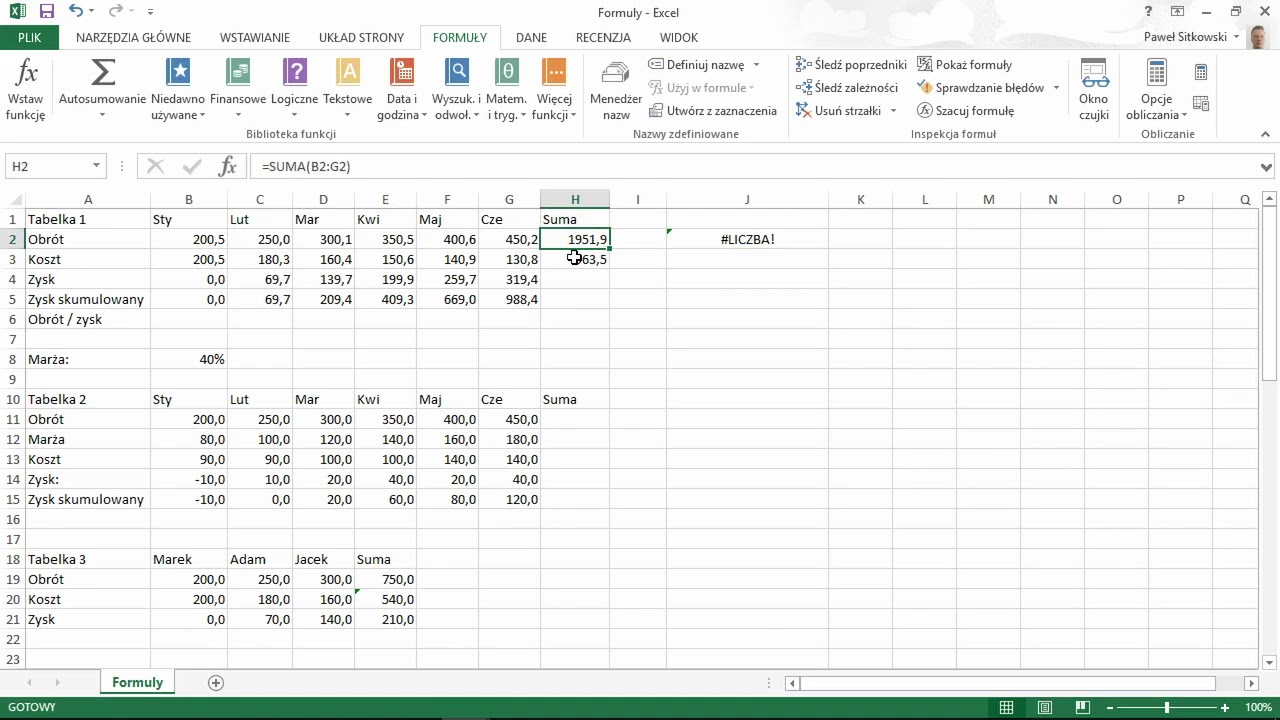Switch to RECENZJA tab
1280x720 pixels.
coord(603,37)
